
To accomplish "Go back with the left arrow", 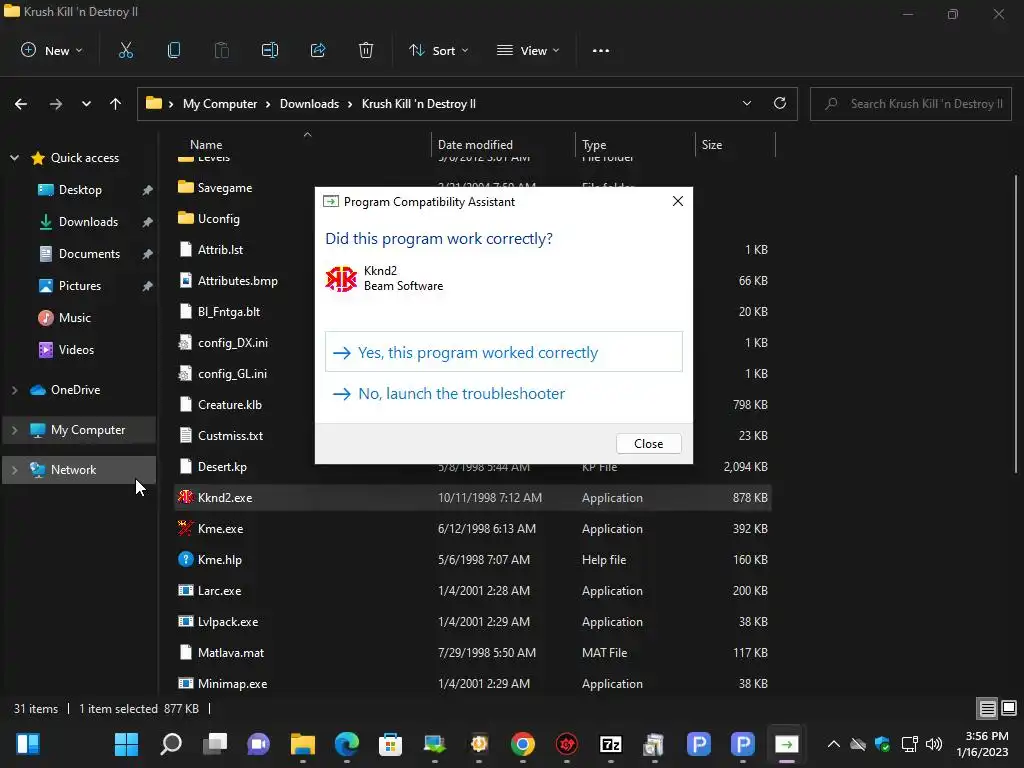I will (x=21, y=104).
